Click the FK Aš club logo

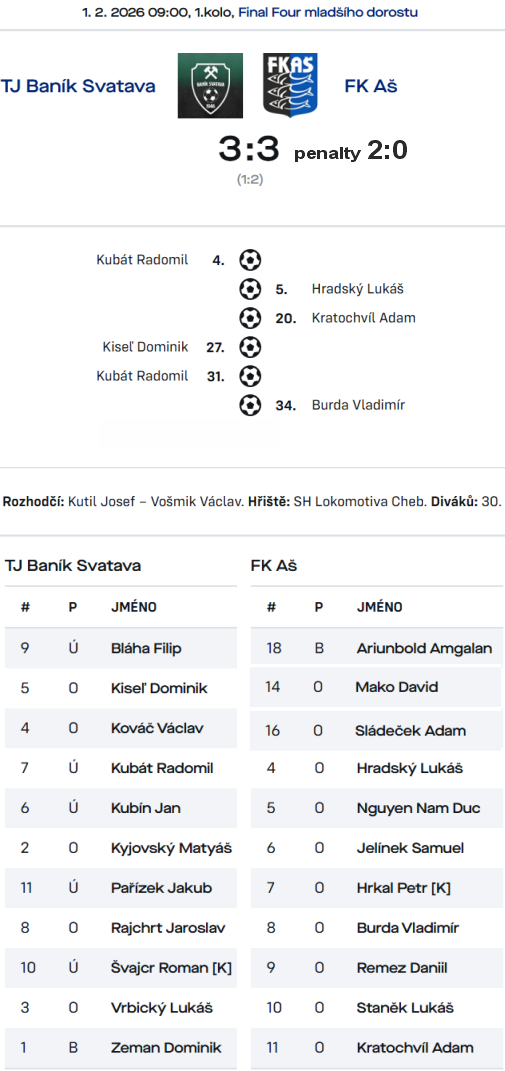(x=290, y=86)
